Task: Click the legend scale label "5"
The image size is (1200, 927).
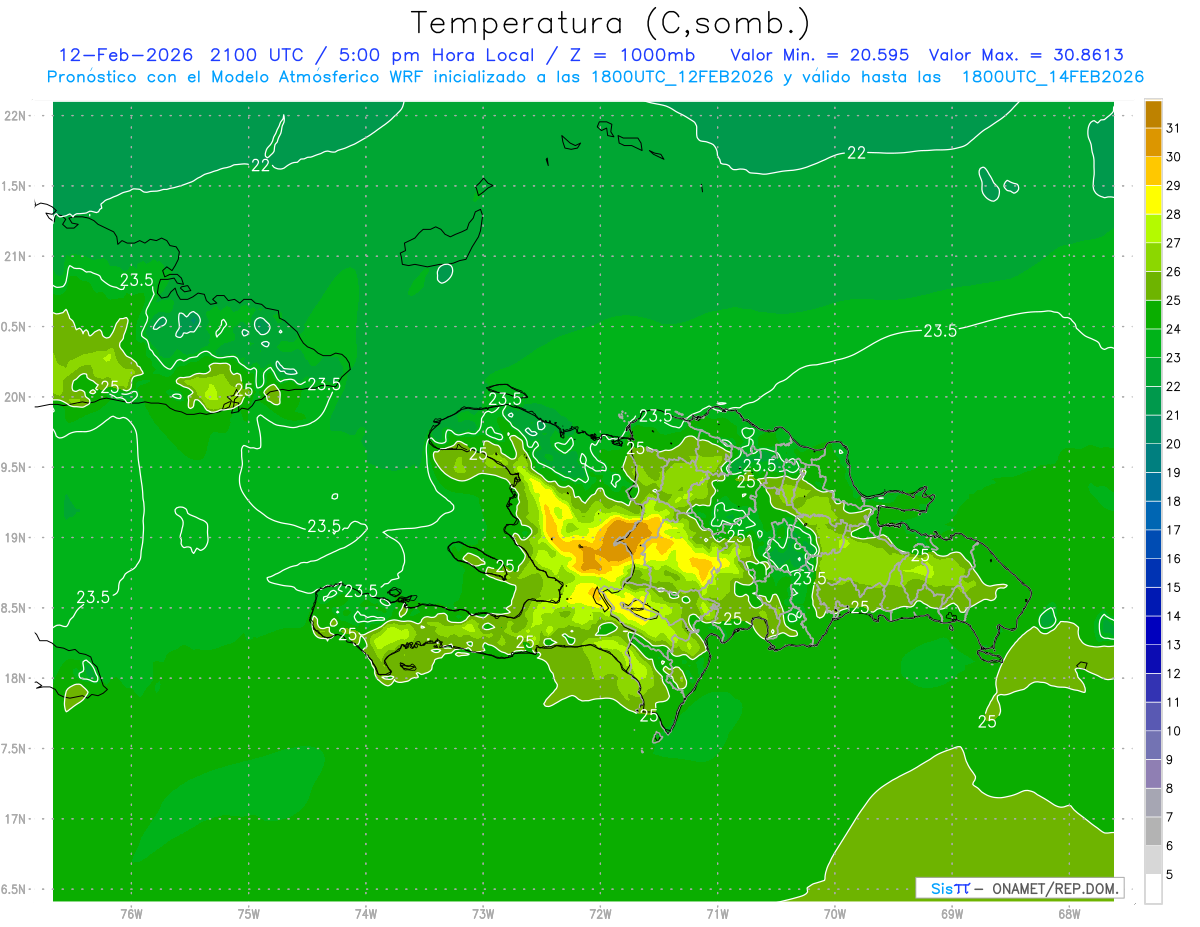Action: pos(1170,875)
